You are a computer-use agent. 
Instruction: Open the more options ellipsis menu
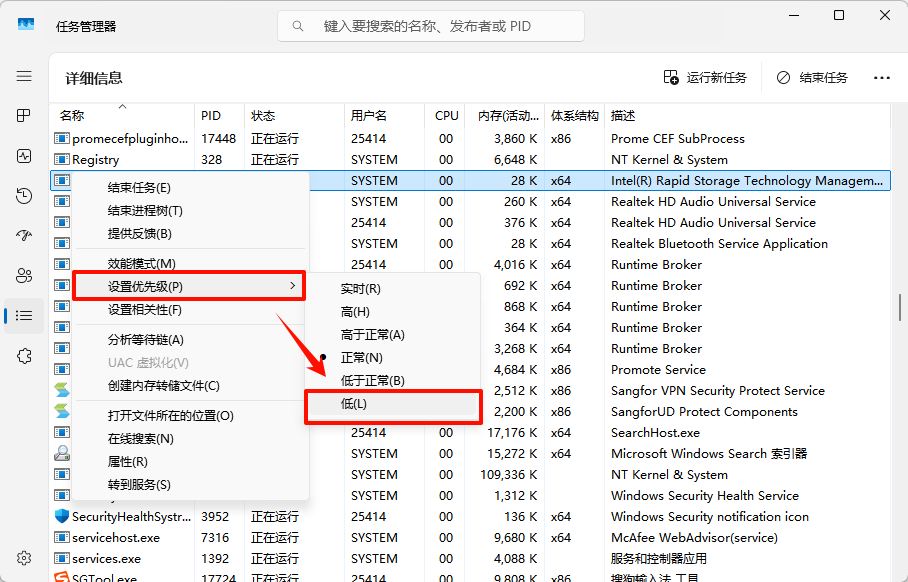click(x=880, y=77)
